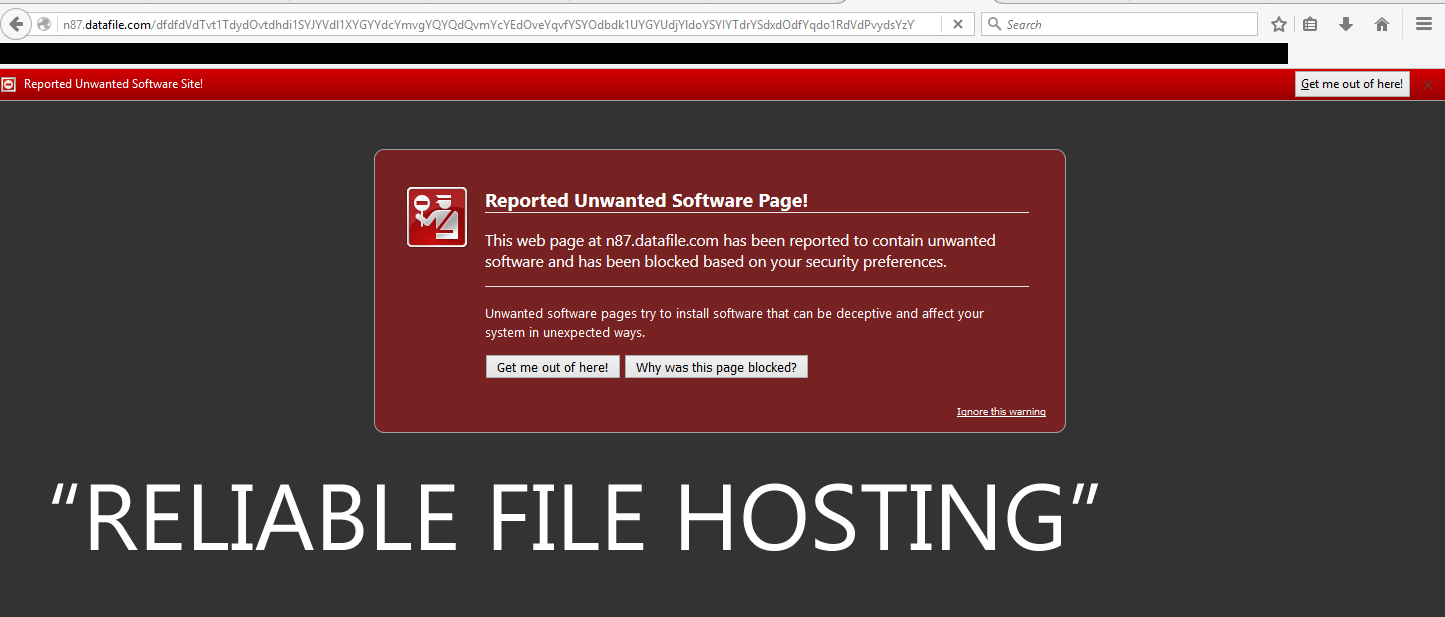Screen dimensions: 1445x617
Task: Click the 'RELIABLE FILE HOSTING' caption text
Action: click(x=575, y=518)
